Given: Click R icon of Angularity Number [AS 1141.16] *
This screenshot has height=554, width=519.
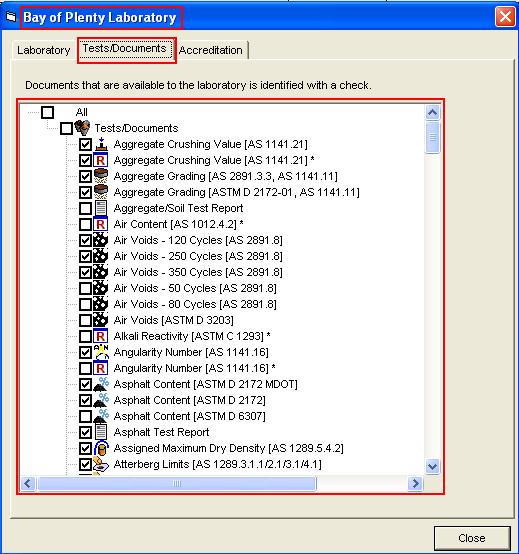Looking at the screenshot, I should coord(101,369).
